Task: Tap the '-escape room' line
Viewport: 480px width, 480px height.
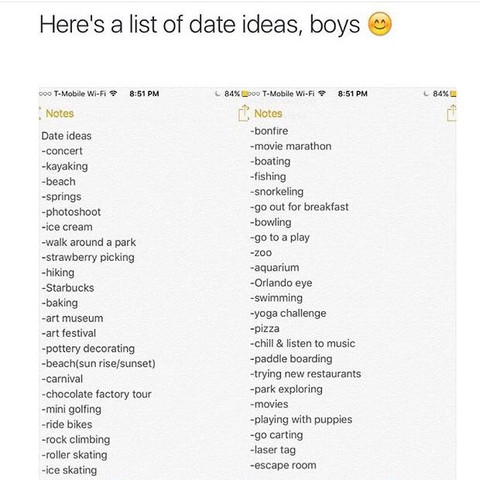Action: (283, 465)
